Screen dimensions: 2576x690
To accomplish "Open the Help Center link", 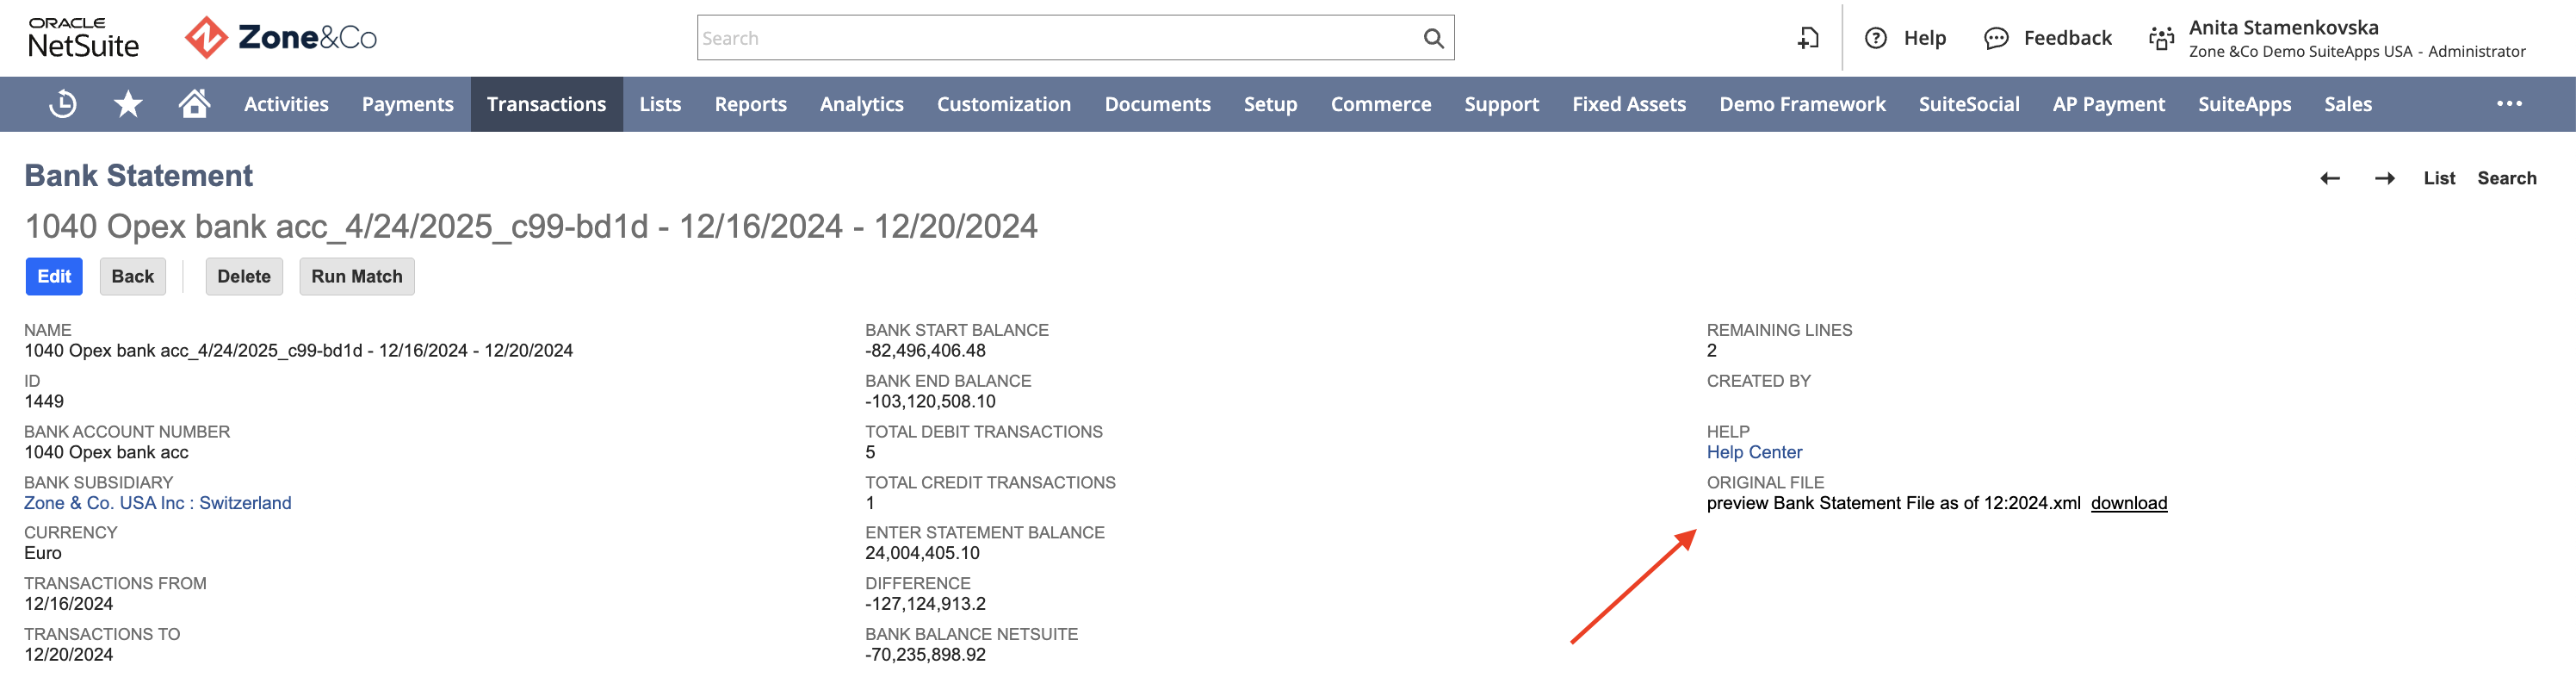I will coord(1754,452).
